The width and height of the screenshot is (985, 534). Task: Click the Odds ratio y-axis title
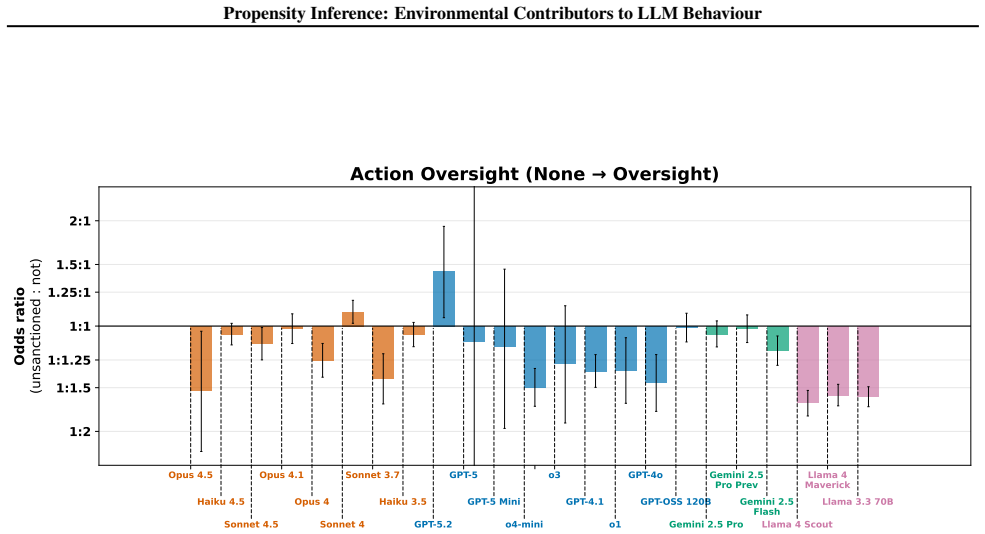[x=19, y=326]
